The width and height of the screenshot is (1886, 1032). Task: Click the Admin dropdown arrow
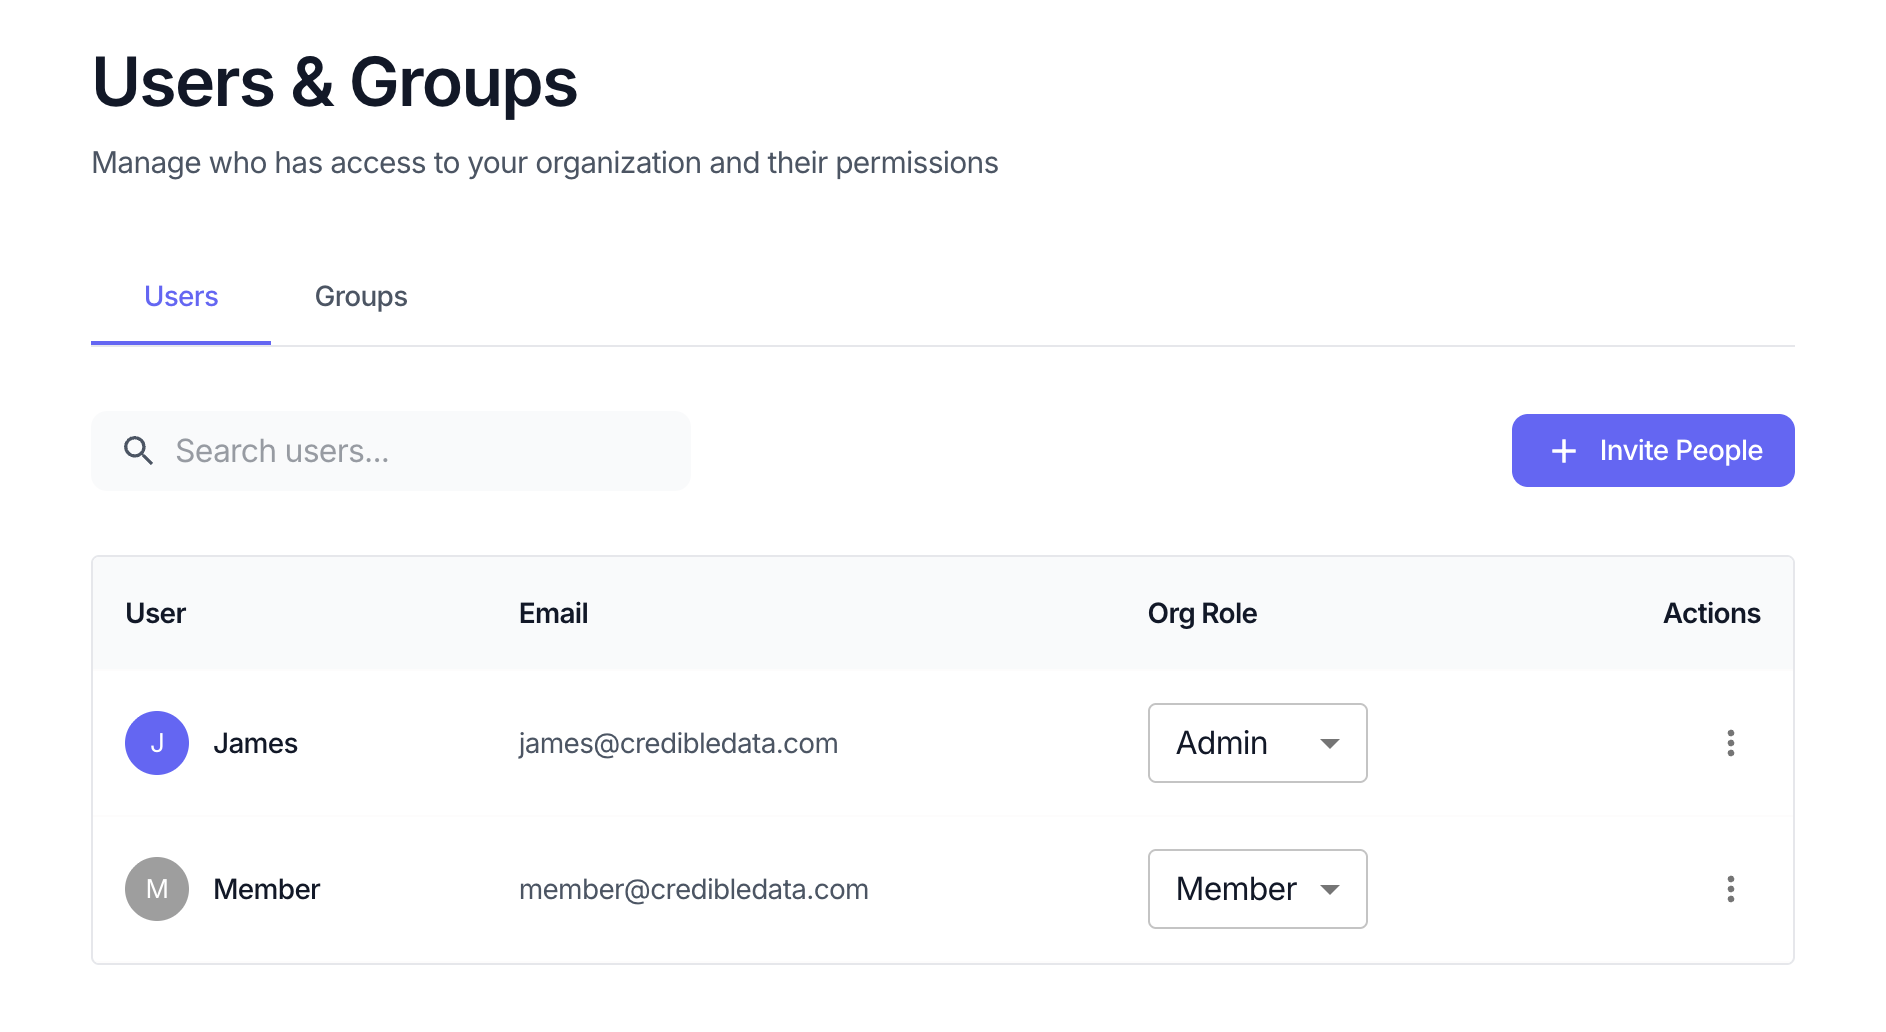tap(1329, 744)
